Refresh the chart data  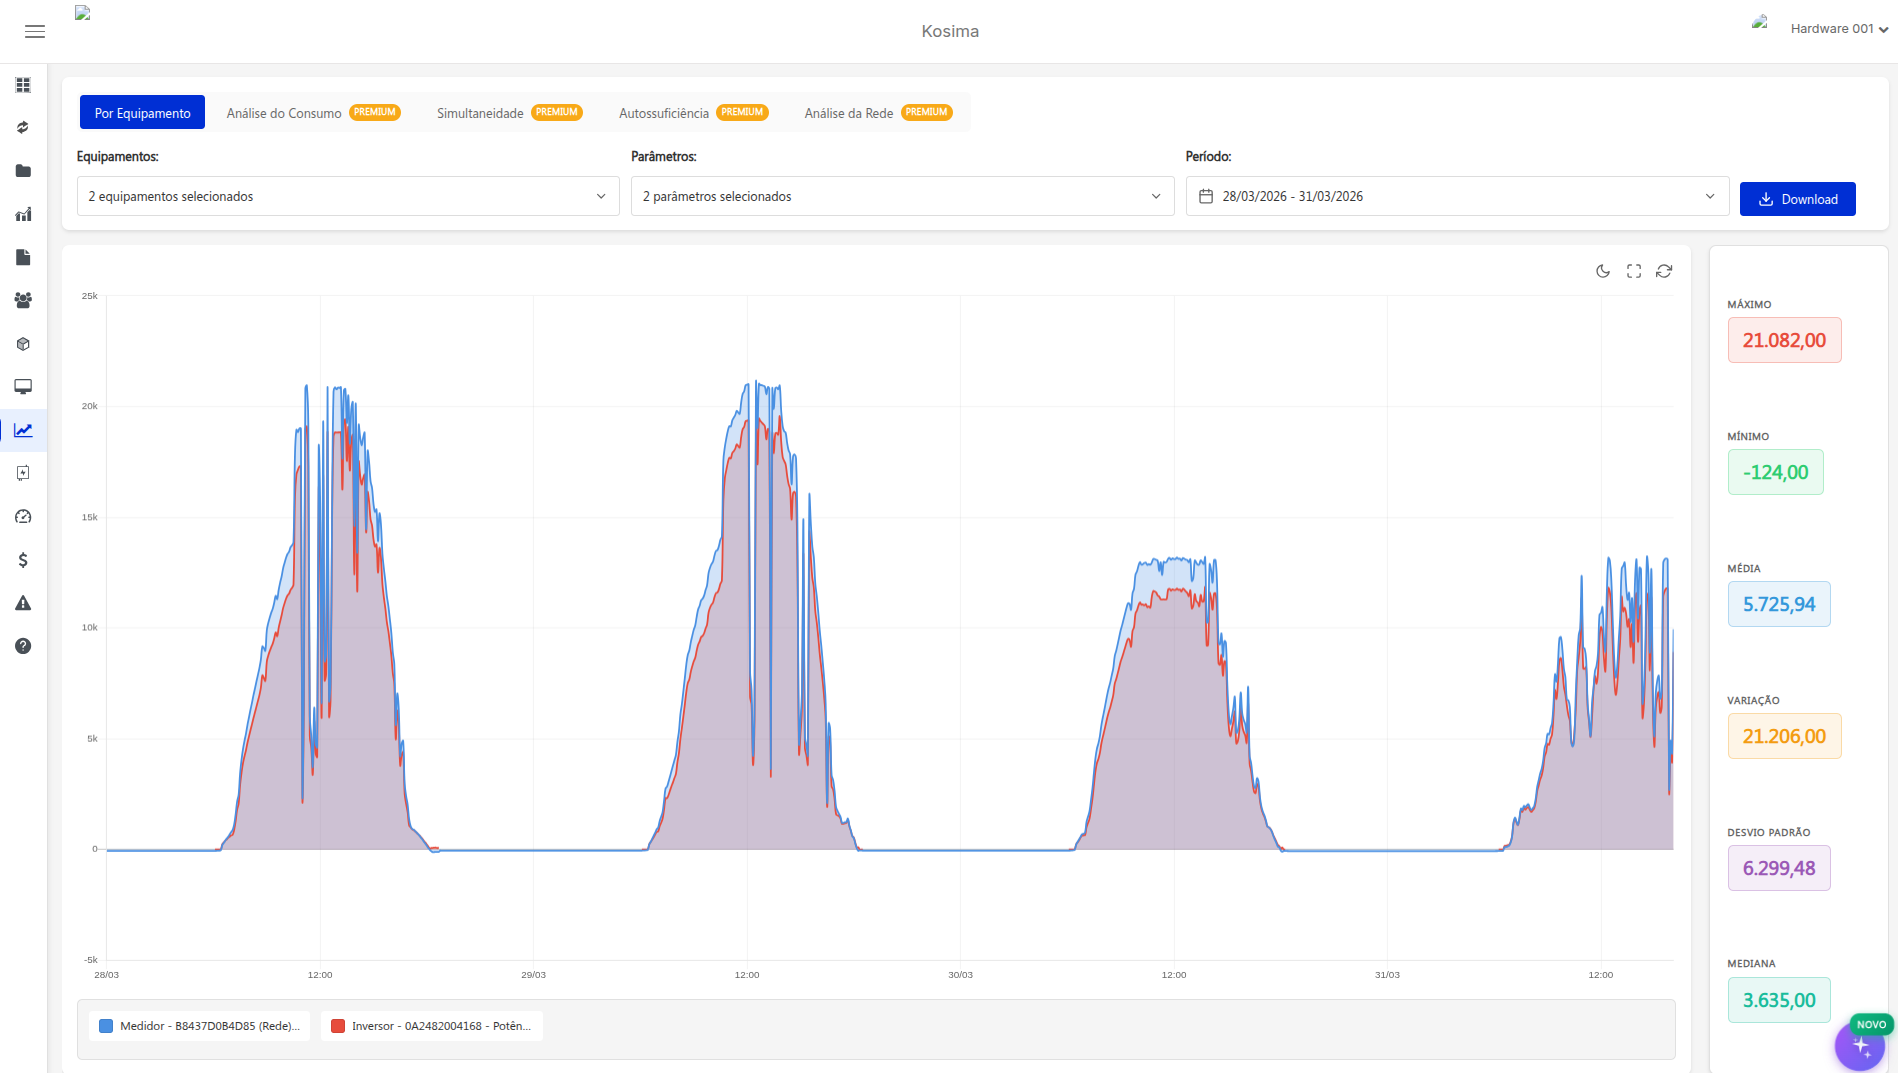(x=1664, y=271)
